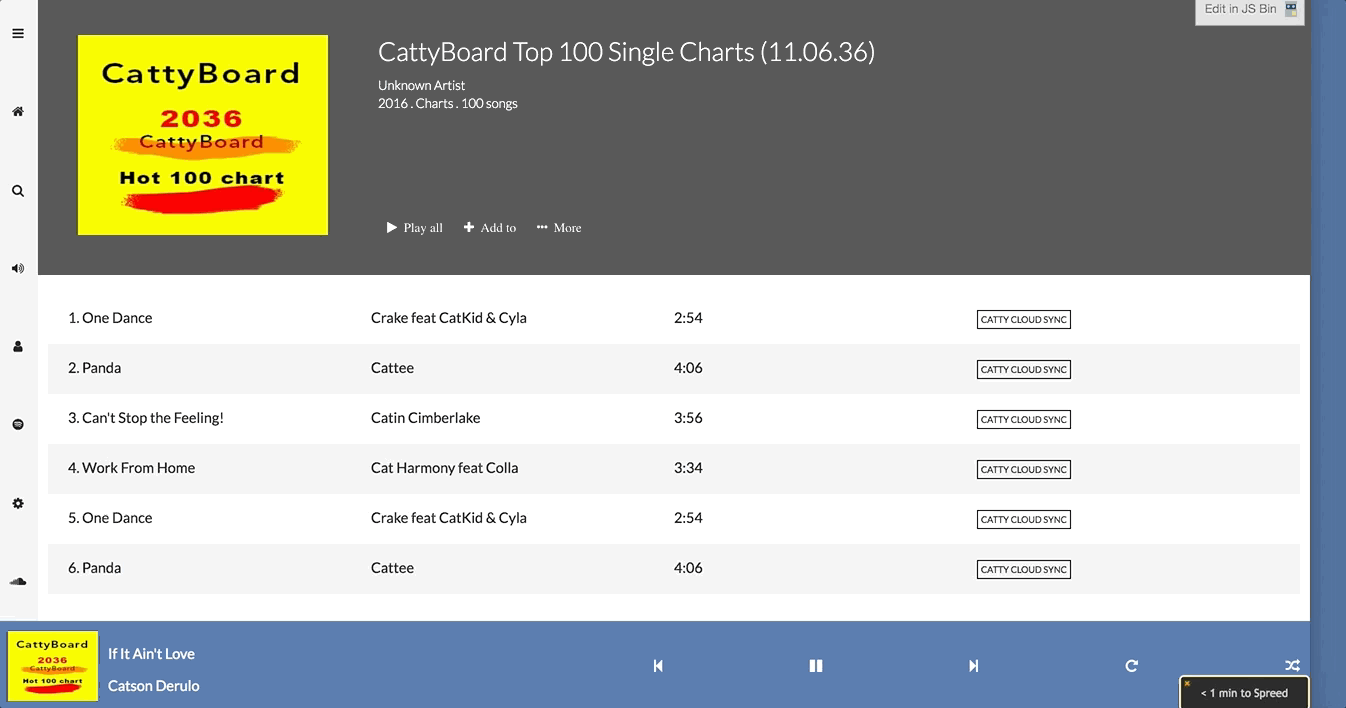Screen dimensions: 1346x708
Task: Open Search from the sidebar magnifier icon
Action: (18, 190)
